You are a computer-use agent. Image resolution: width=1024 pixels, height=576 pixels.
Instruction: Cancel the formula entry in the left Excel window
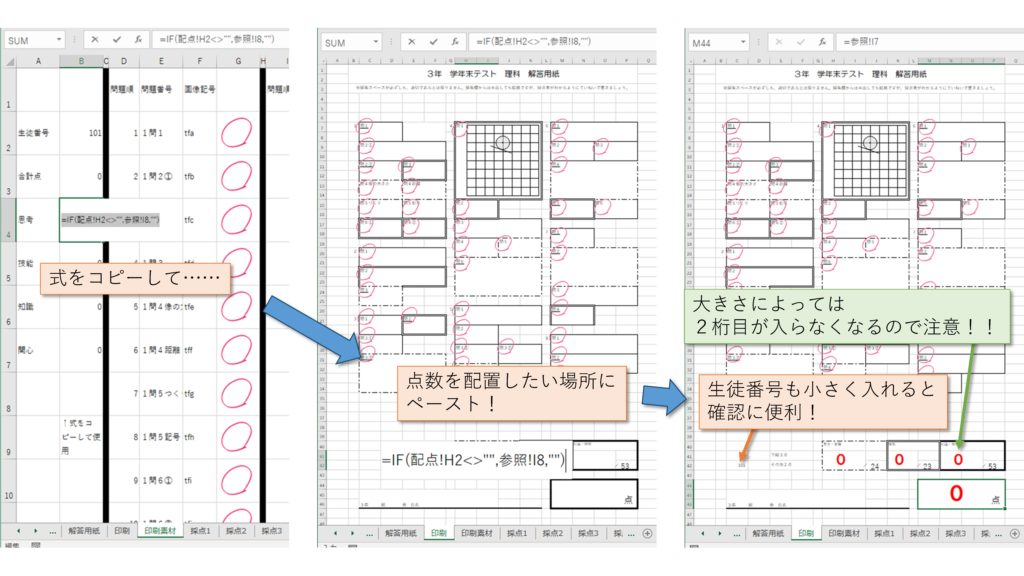coord(95,40)
